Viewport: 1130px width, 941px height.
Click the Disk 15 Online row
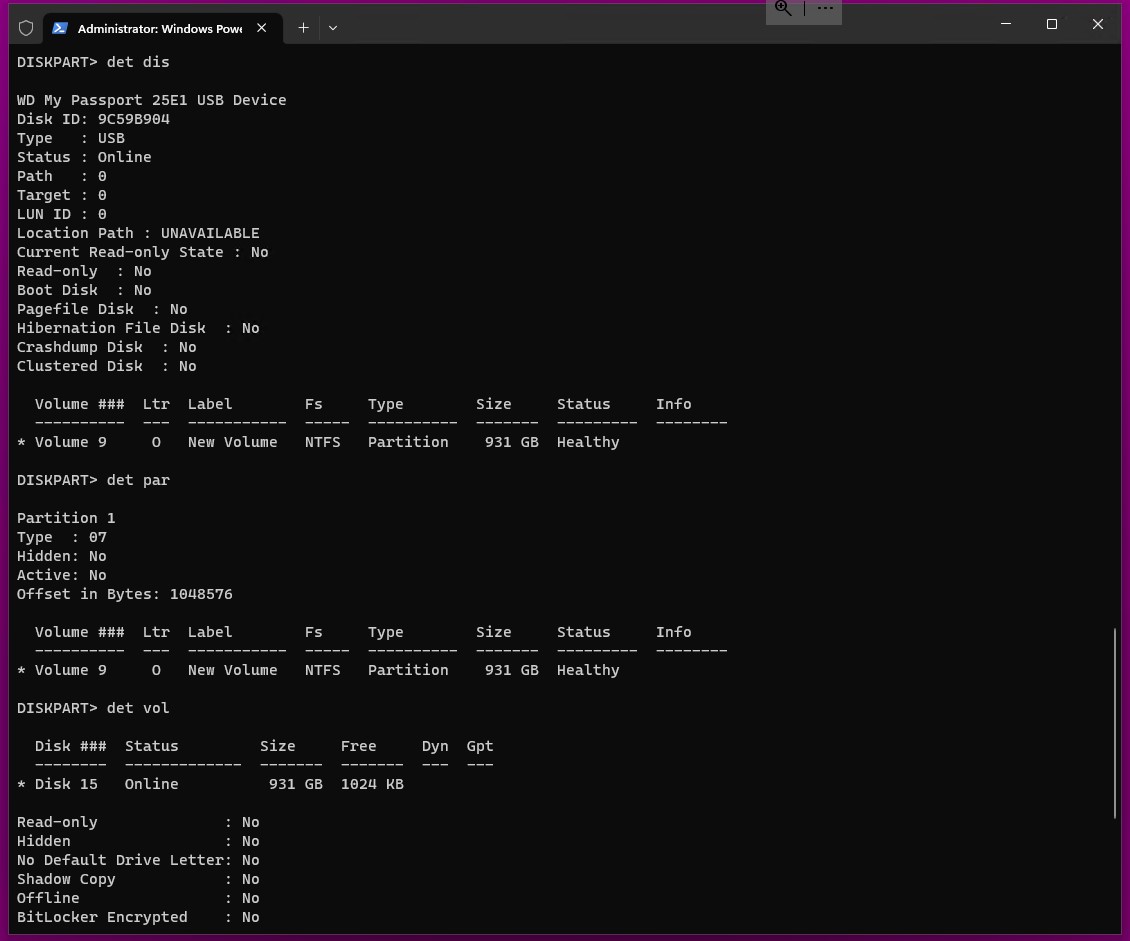(210, 784)
